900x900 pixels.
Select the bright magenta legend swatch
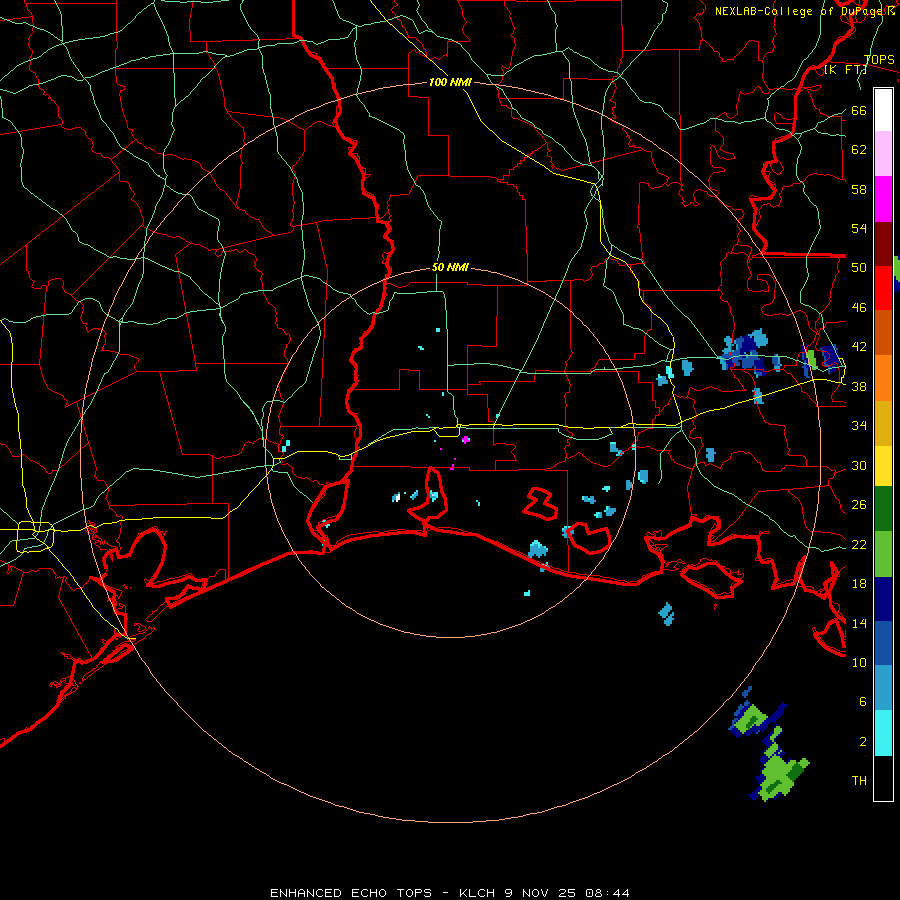[883, 199]
